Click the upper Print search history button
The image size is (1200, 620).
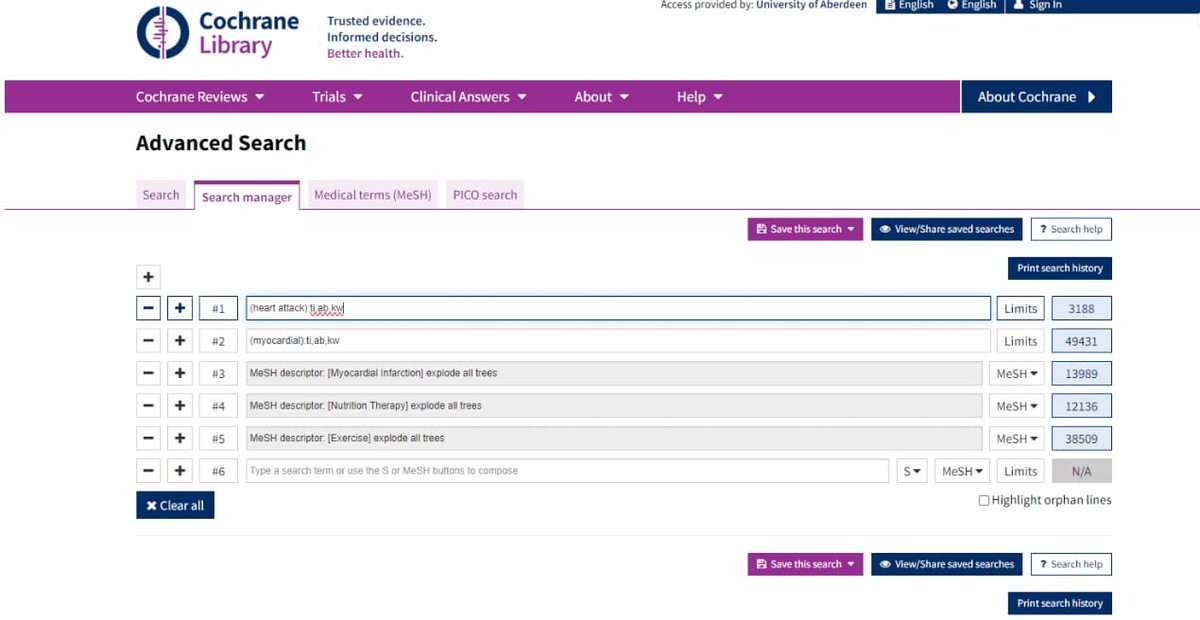pos(1060,268)
